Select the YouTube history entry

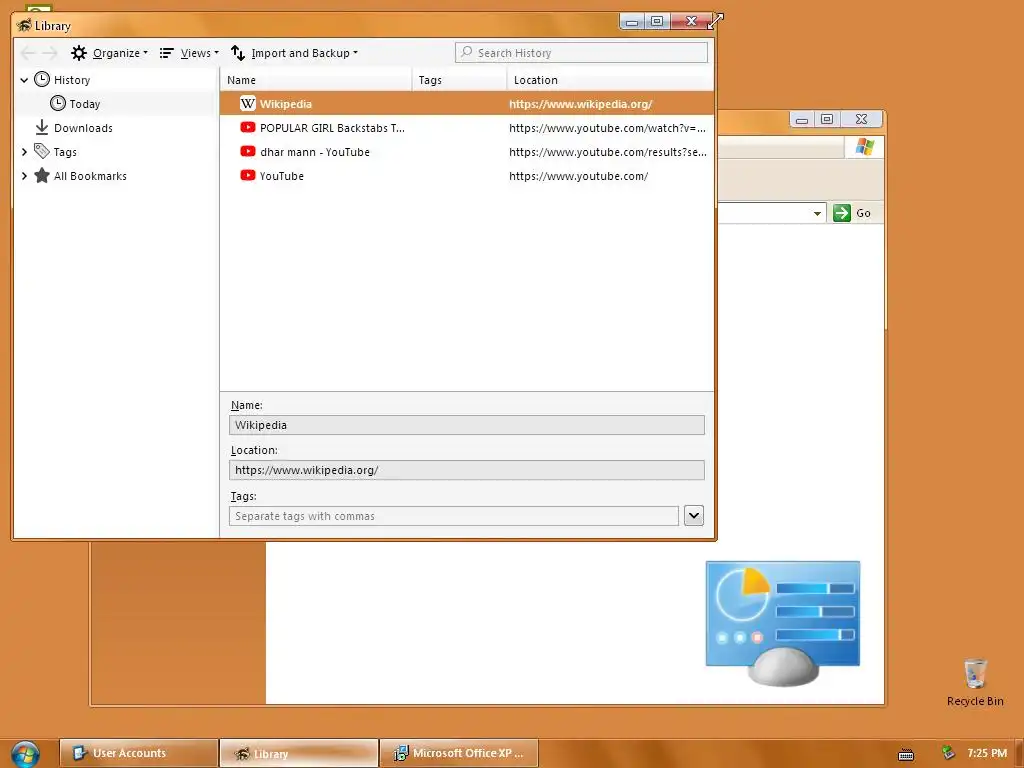[x=467, y=176]
